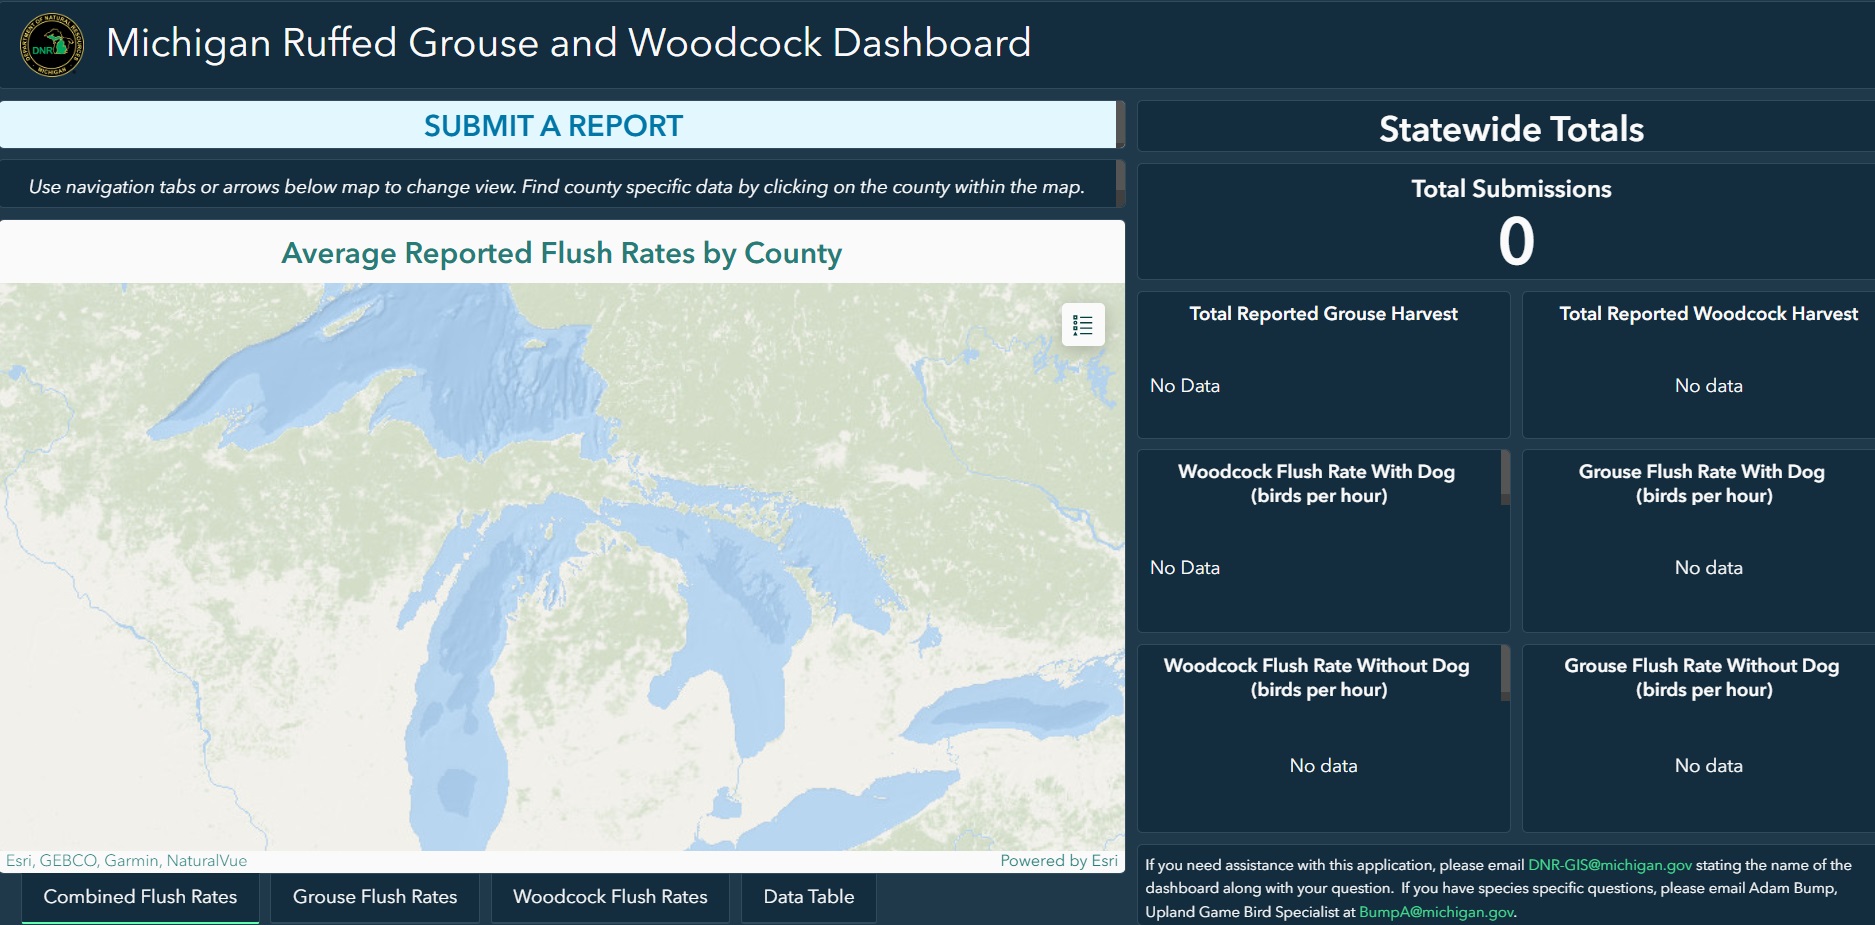This screenshot has width=1875, height=925.
Task: Click scrollbar in Woodcock Flush Rate Without Dog card
Action: point(1505,672)
